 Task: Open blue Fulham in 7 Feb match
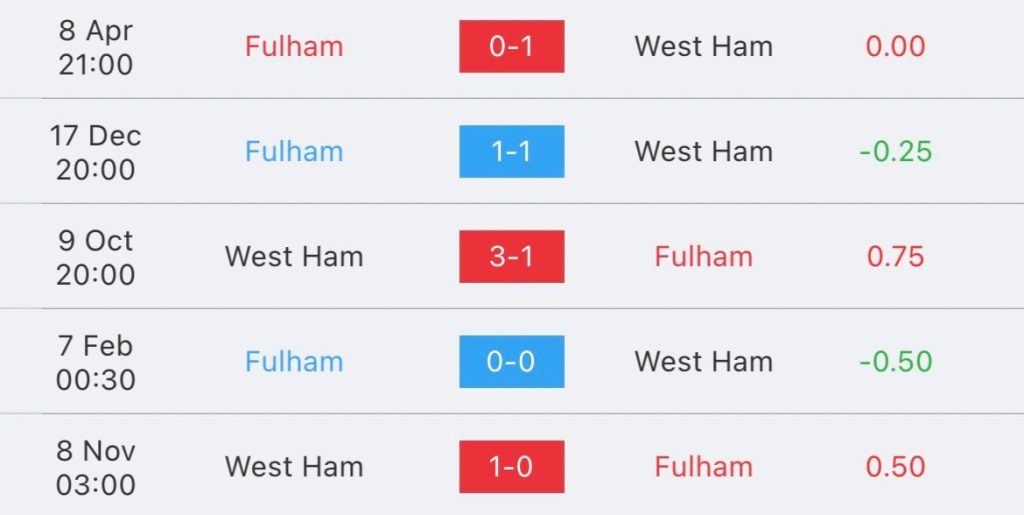tap(294, 362)
